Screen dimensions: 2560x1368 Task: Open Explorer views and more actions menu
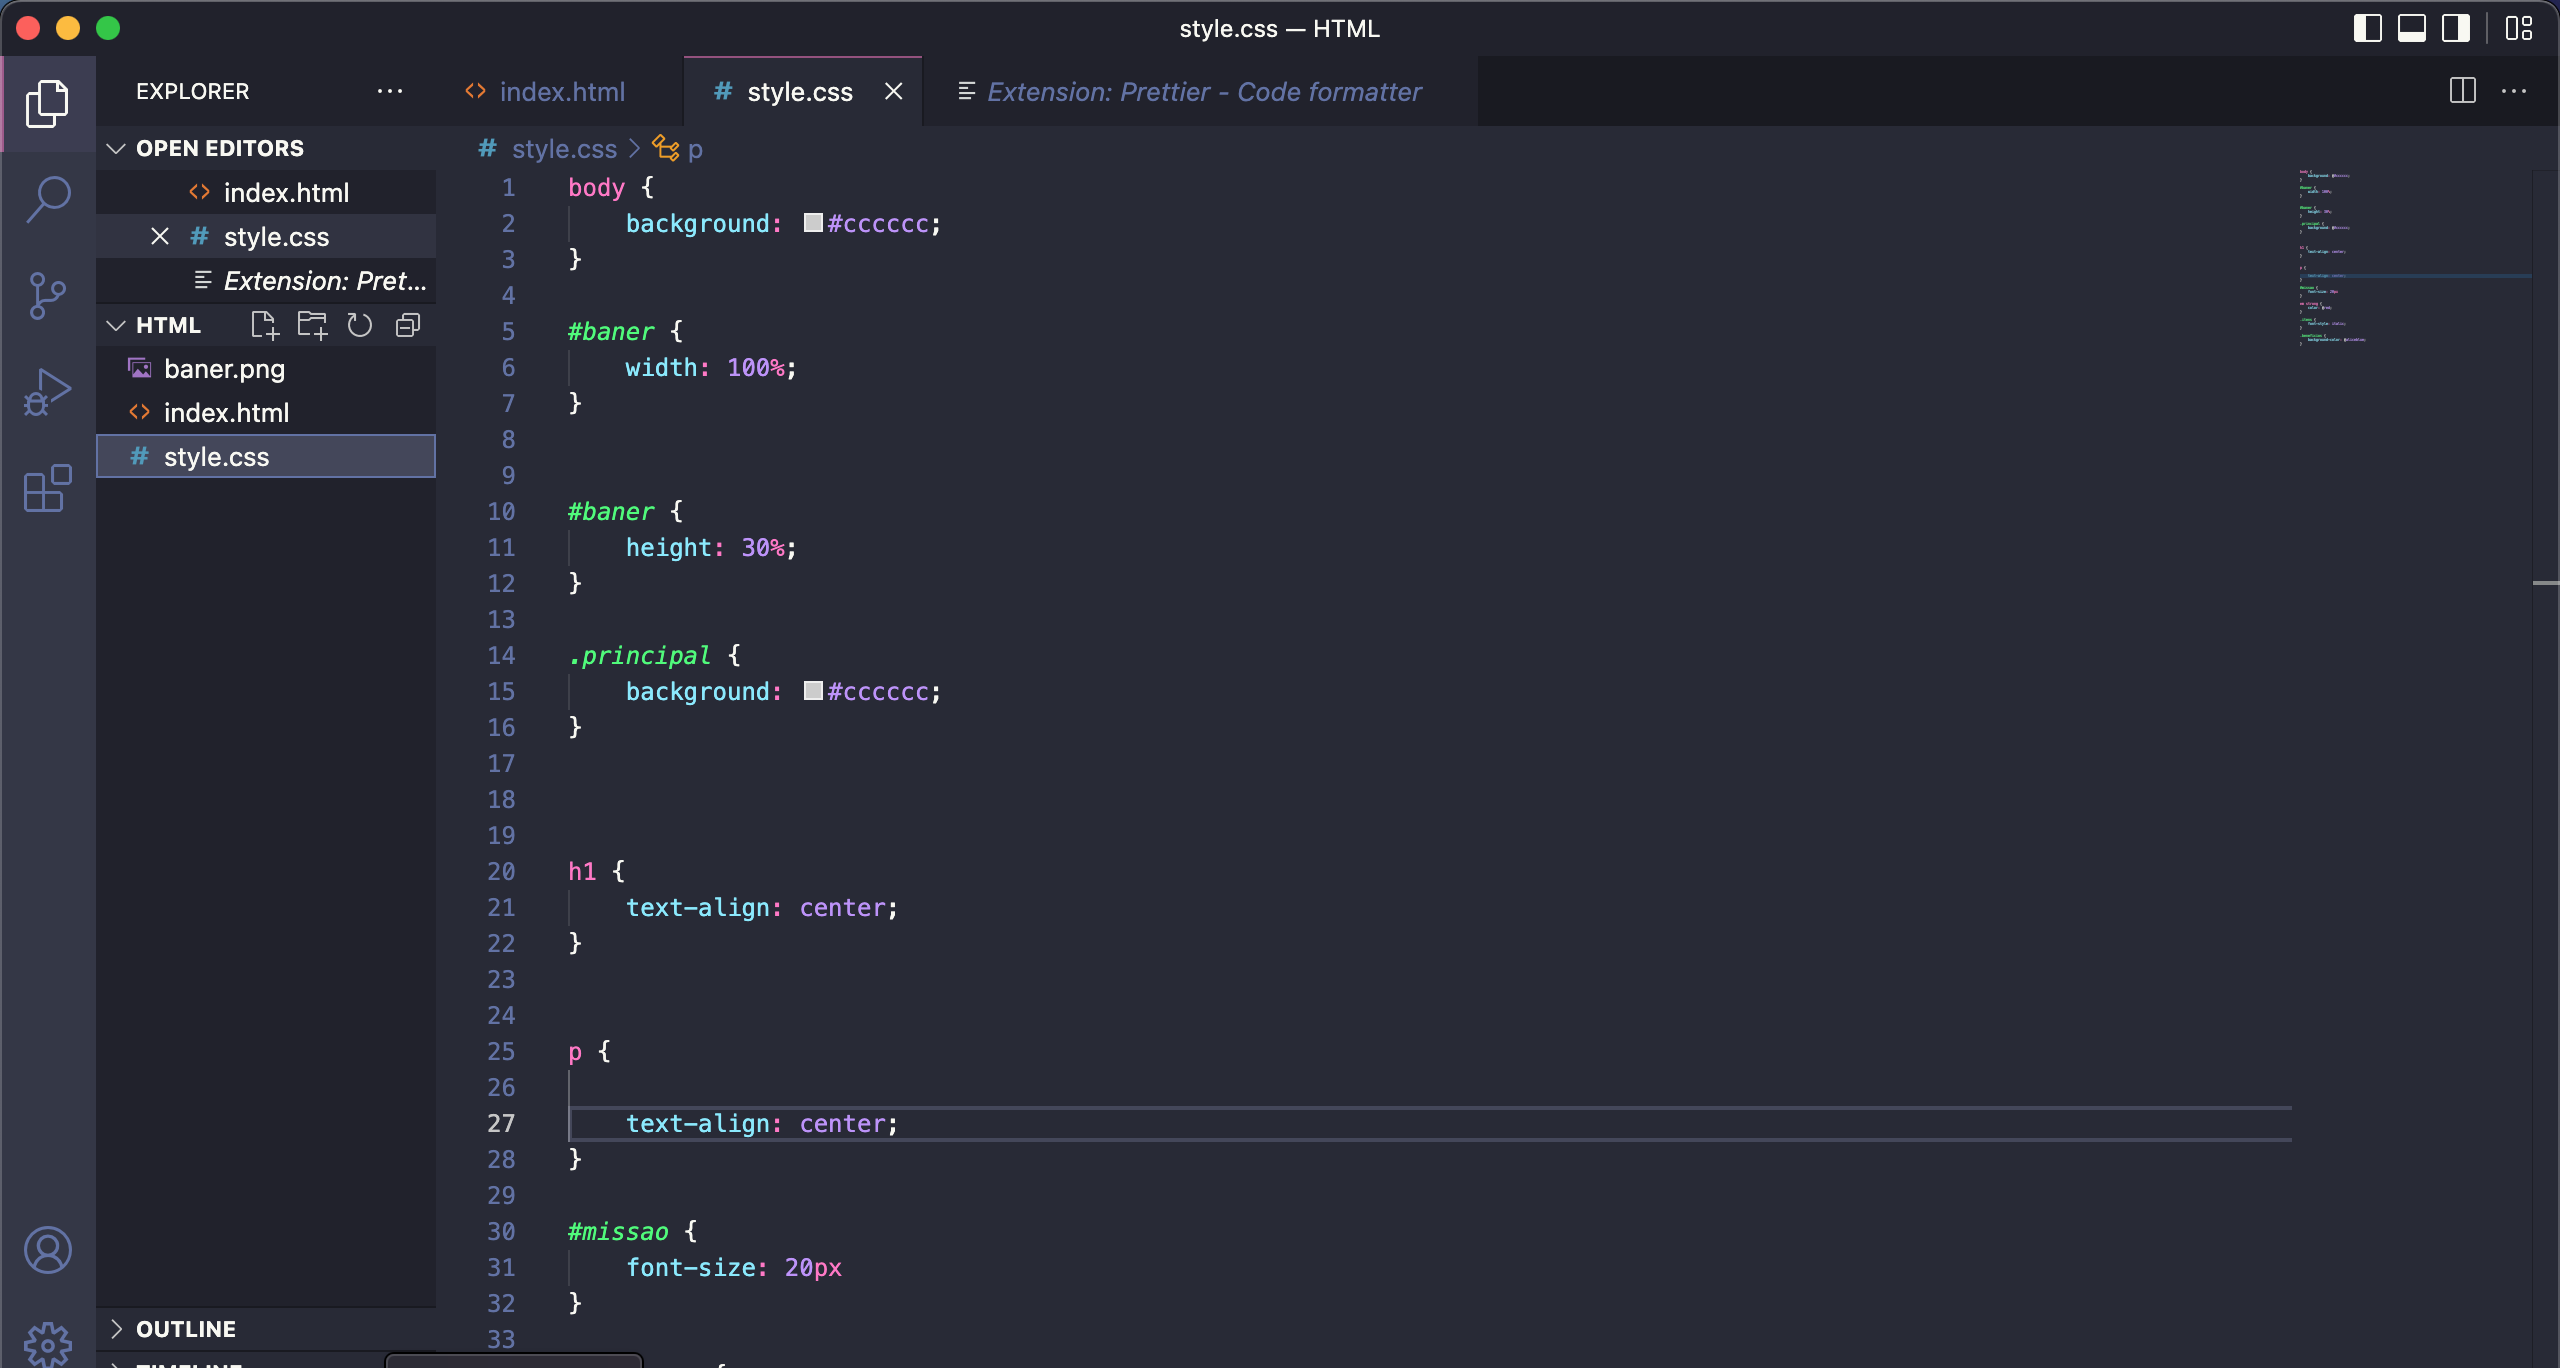click(390, 91)
